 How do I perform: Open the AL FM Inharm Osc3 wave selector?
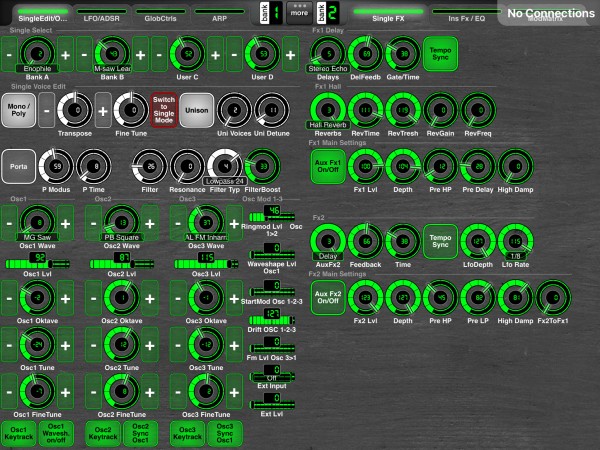[x=206, y=237]
